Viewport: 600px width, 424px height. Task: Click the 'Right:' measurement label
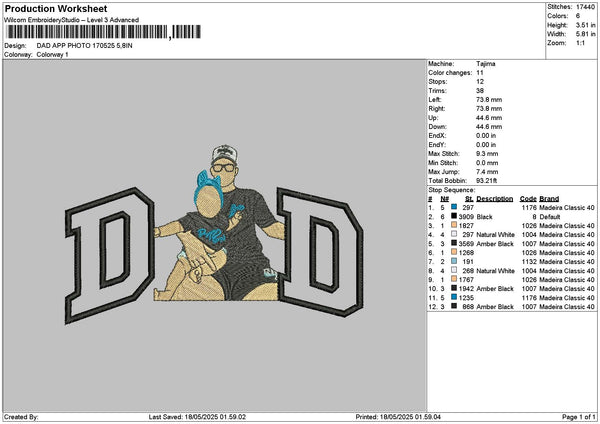pyautogui.click(x=437, y=109)
